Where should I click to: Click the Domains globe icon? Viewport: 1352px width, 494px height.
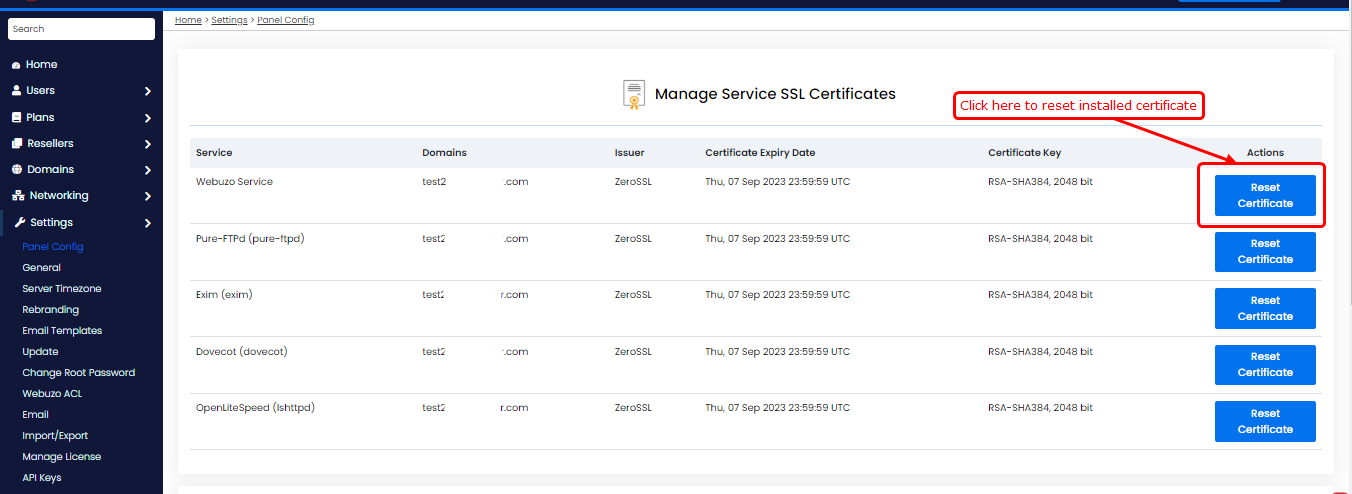[x=17, y=170]
